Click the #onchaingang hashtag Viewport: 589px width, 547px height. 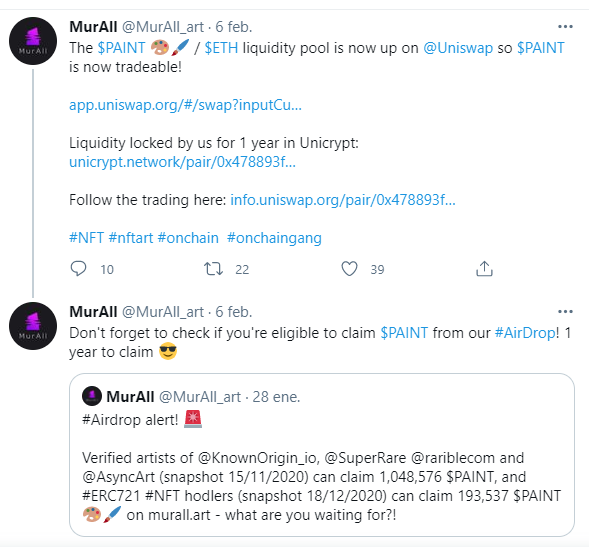coord(274,238)
